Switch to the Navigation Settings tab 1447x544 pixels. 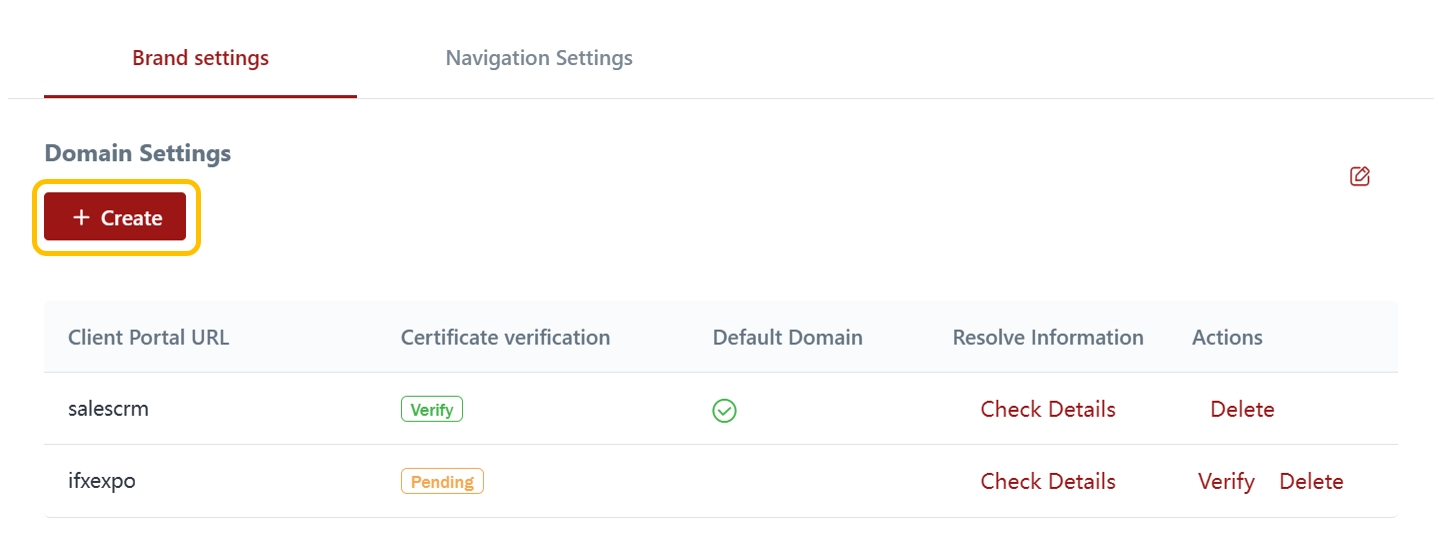point(539,58)
